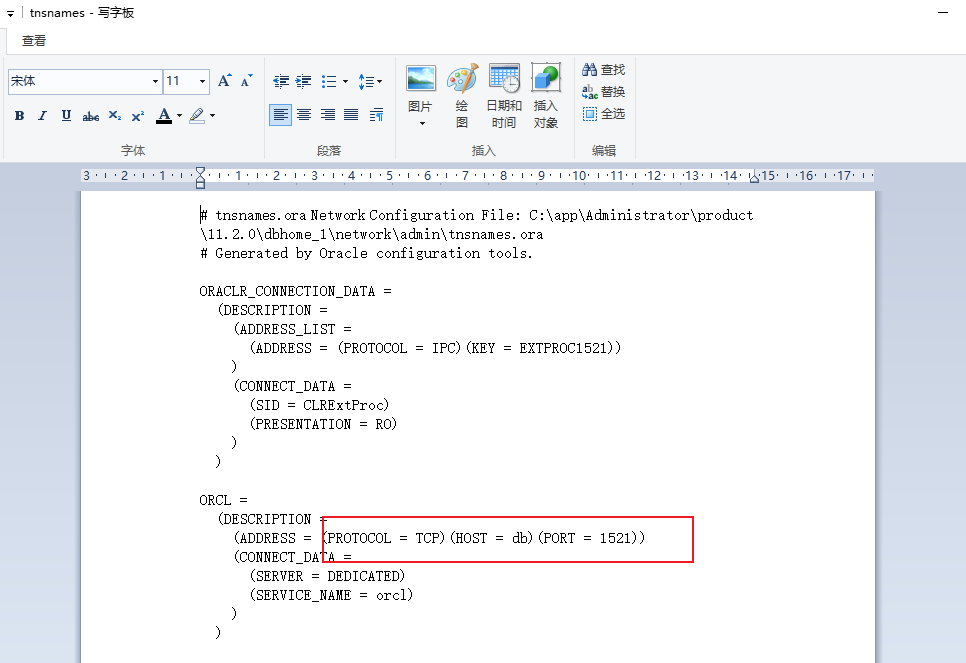Decrease the paragraph indent

coord(281,81)
